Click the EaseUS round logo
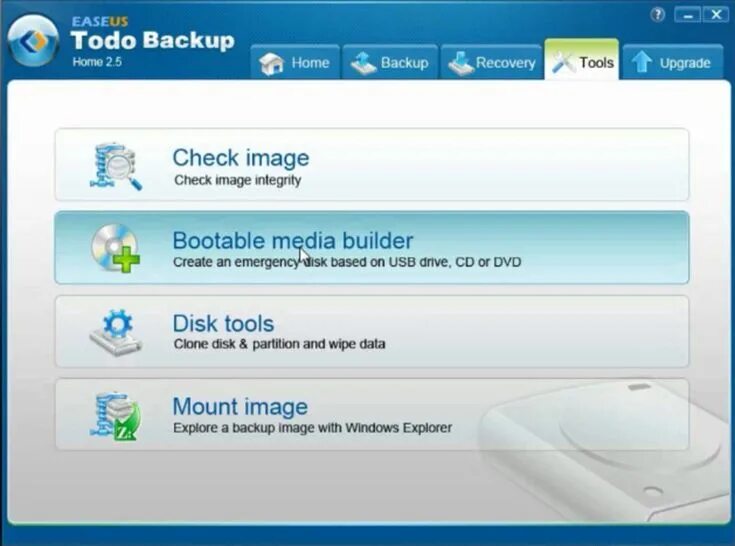This screenshot has height=546, width=735. [x=34, y=40]
